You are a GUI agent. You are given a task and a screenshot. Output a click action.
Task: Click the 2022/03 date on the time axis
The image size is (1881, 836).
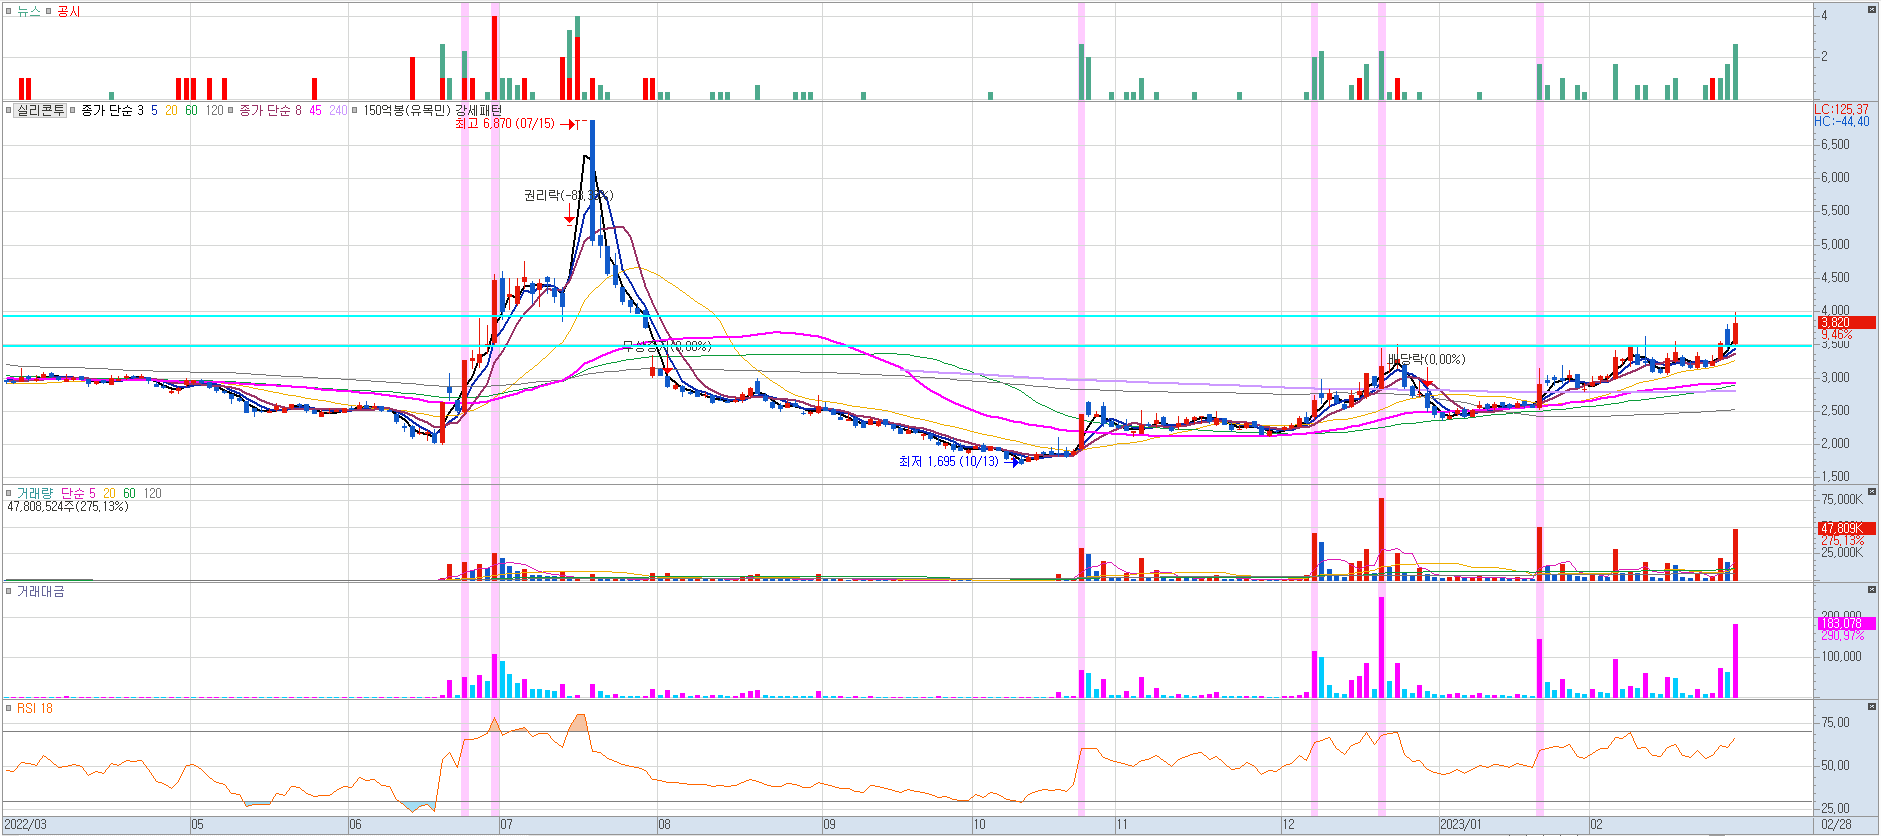point(25,825)
